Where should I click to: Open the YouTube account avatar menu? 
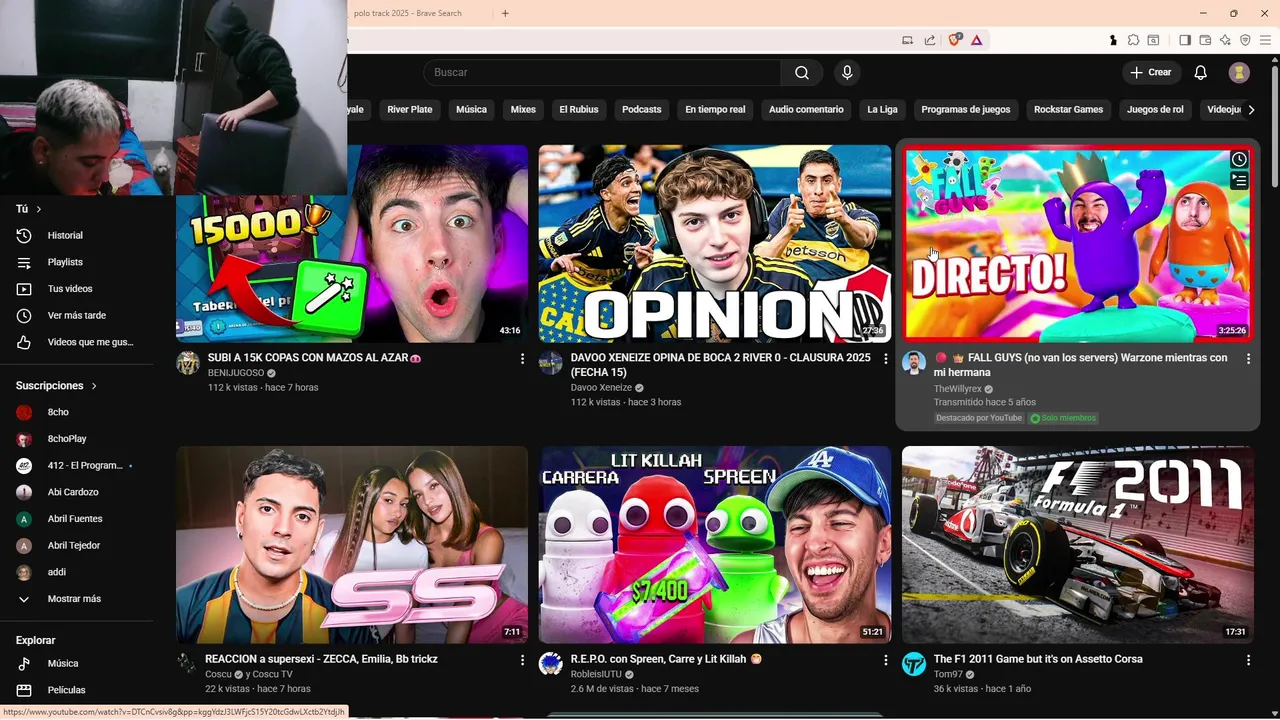pyautogui.click(x=1239, y=72)
